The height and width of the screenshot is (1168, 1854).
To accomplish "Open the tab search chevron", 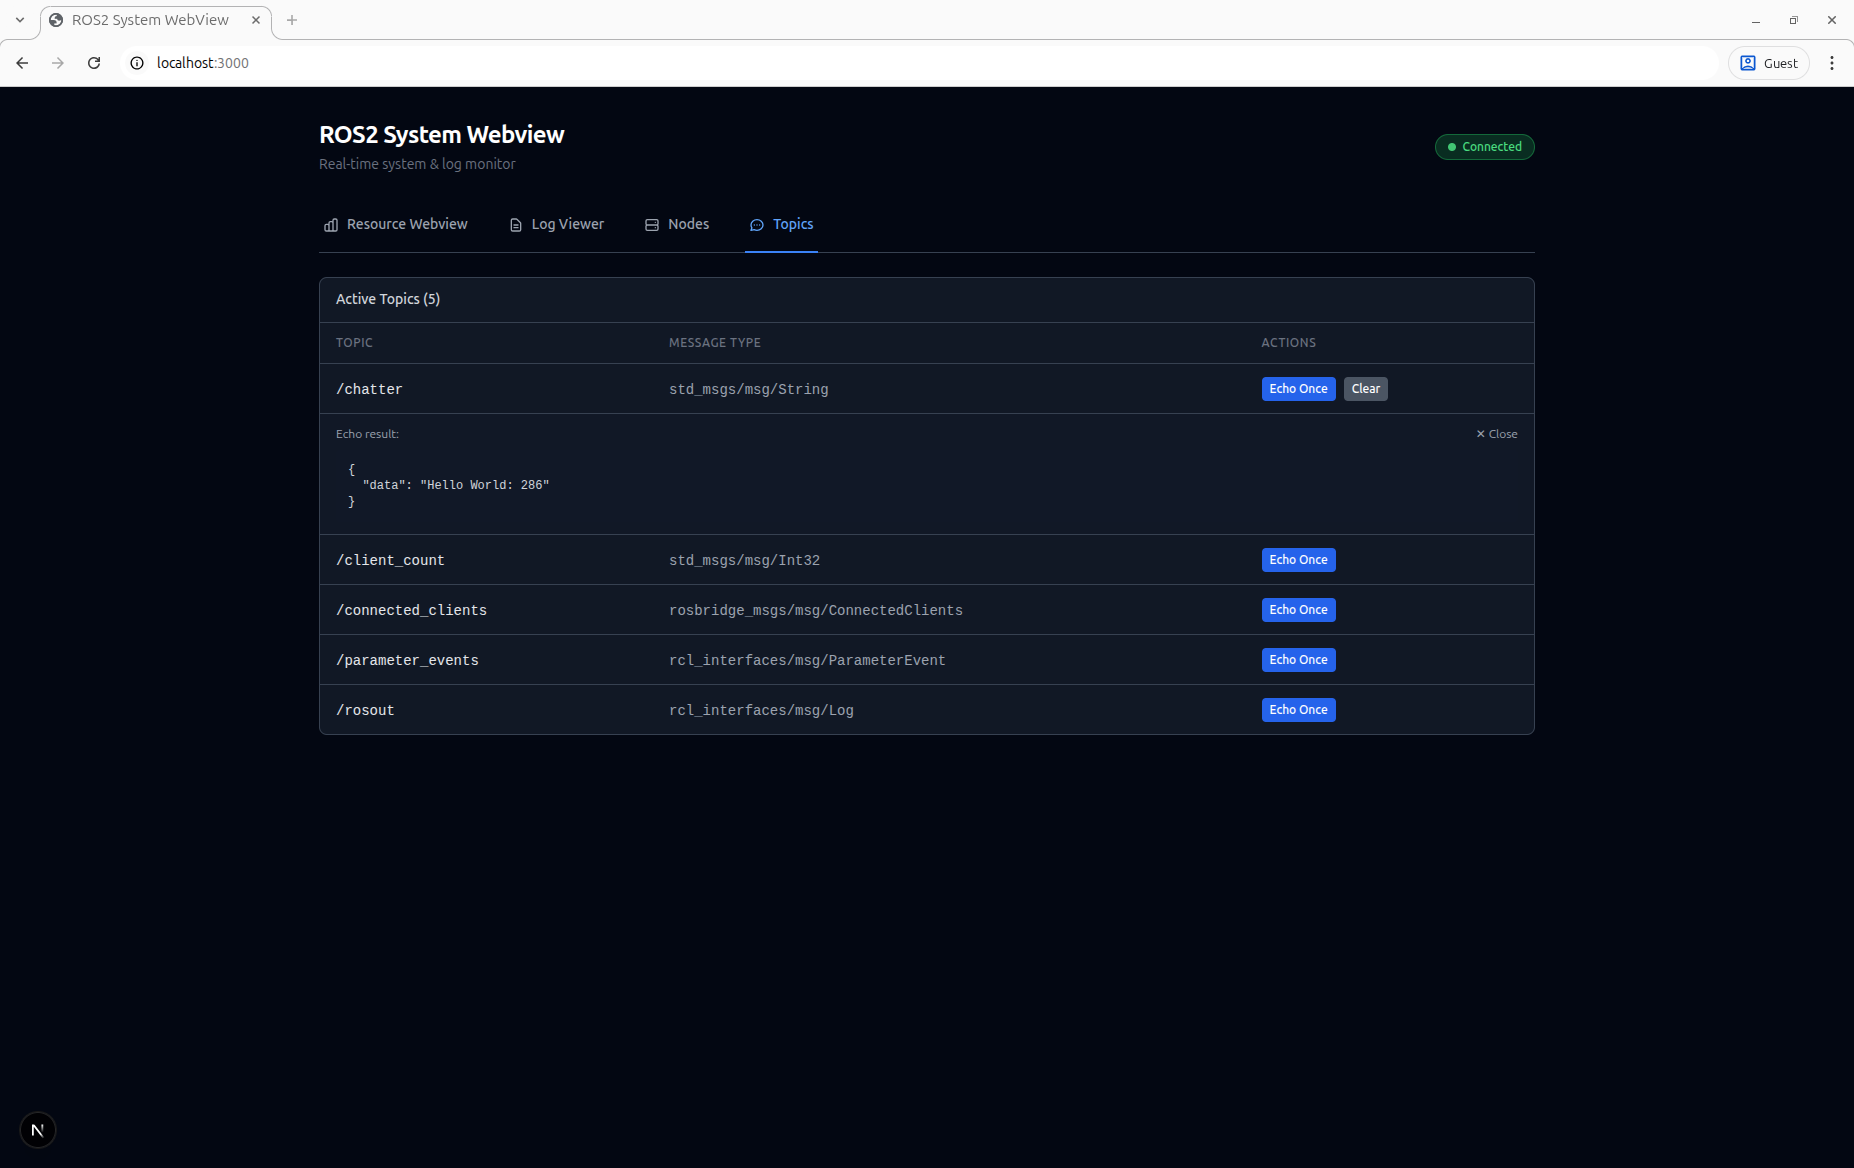I will [x=19, y=19].
